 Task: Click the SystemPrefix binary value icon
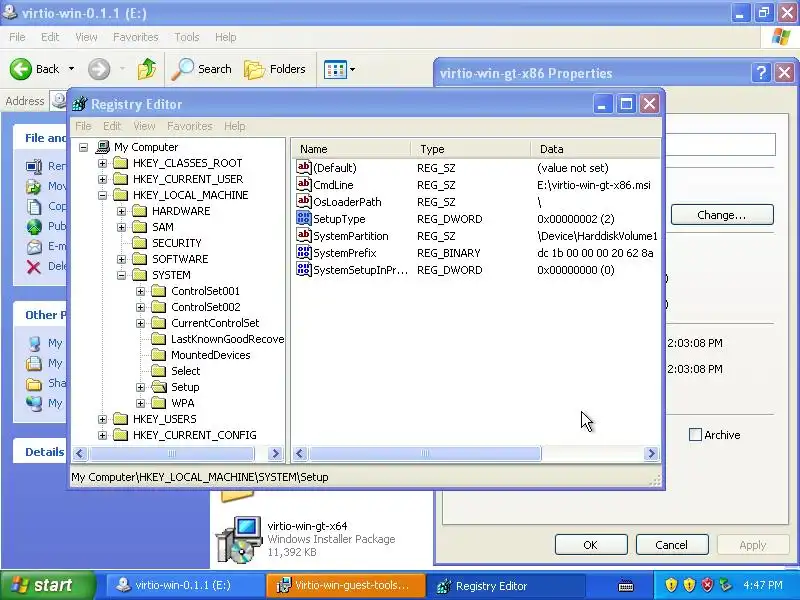(304, 253)
